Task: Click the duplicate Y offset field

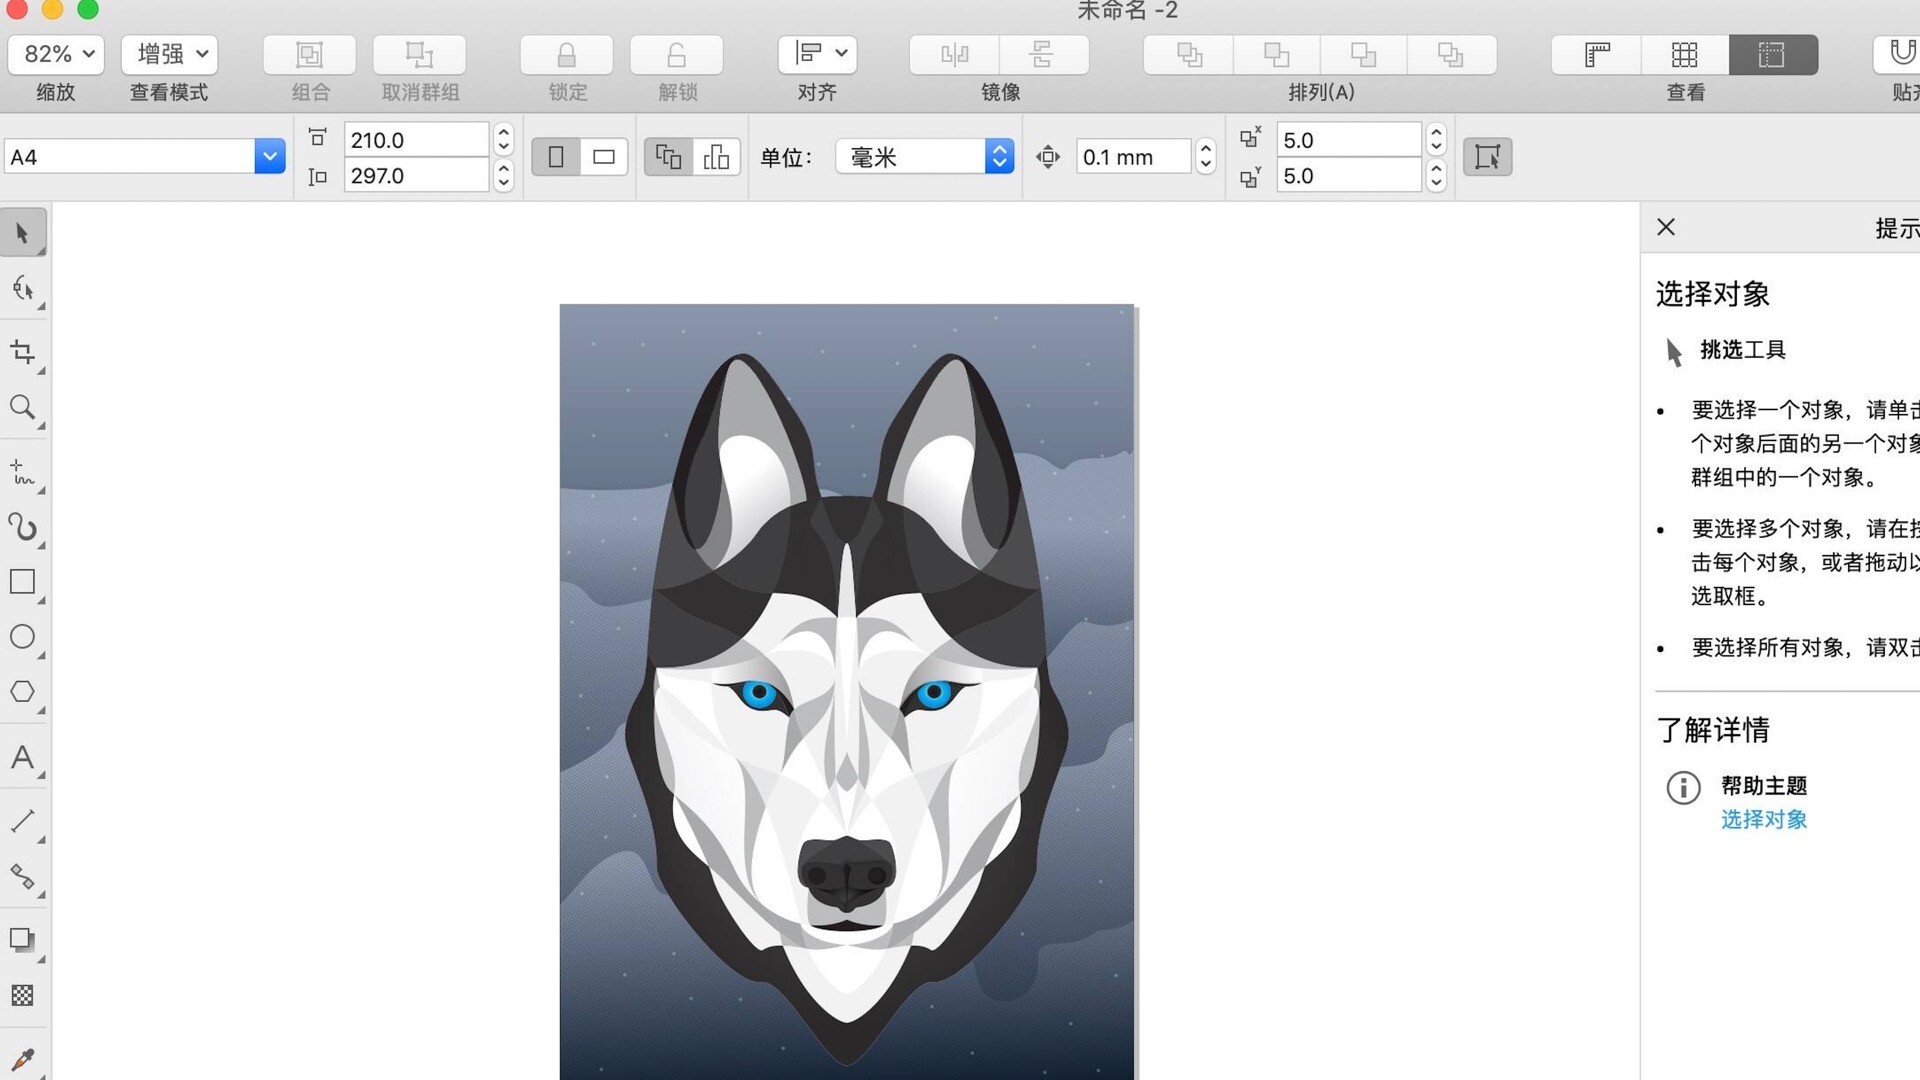Action: pos(1348,176)
